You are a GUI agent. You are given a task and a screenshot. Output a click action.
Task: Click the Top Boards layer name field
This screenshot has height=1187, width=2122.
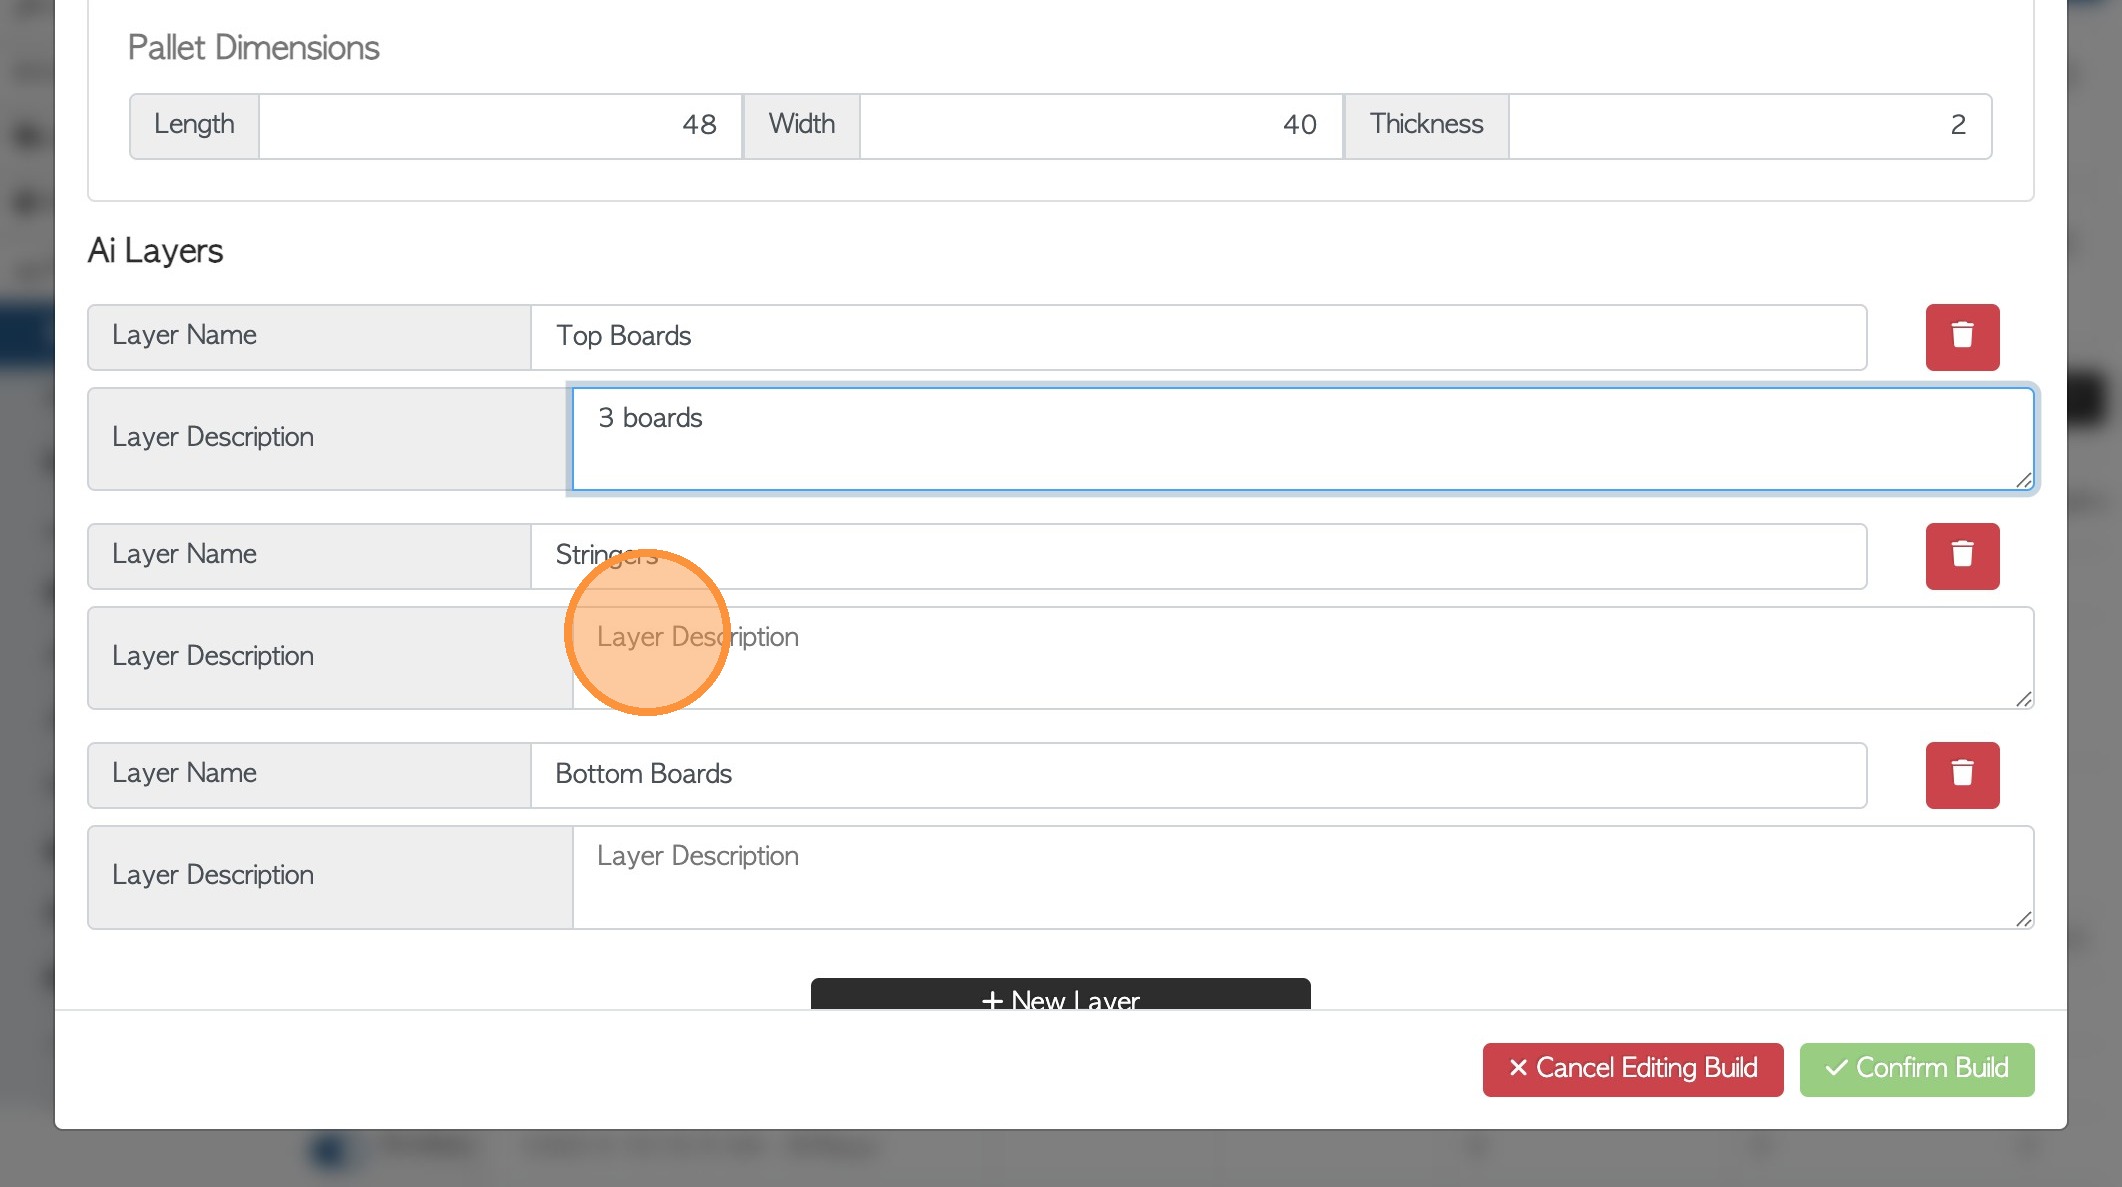click(1197, 337)
